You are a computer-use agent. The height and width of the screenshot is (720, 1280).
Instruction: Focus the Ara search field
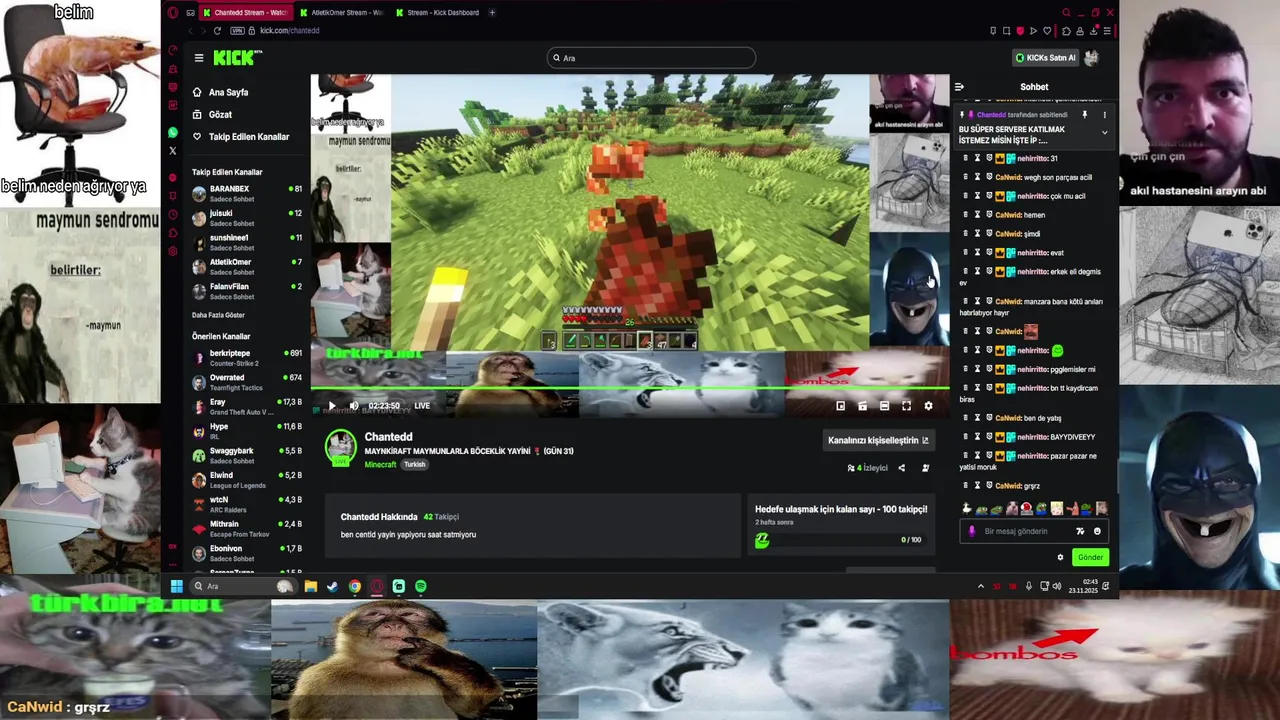coord(651,58)
